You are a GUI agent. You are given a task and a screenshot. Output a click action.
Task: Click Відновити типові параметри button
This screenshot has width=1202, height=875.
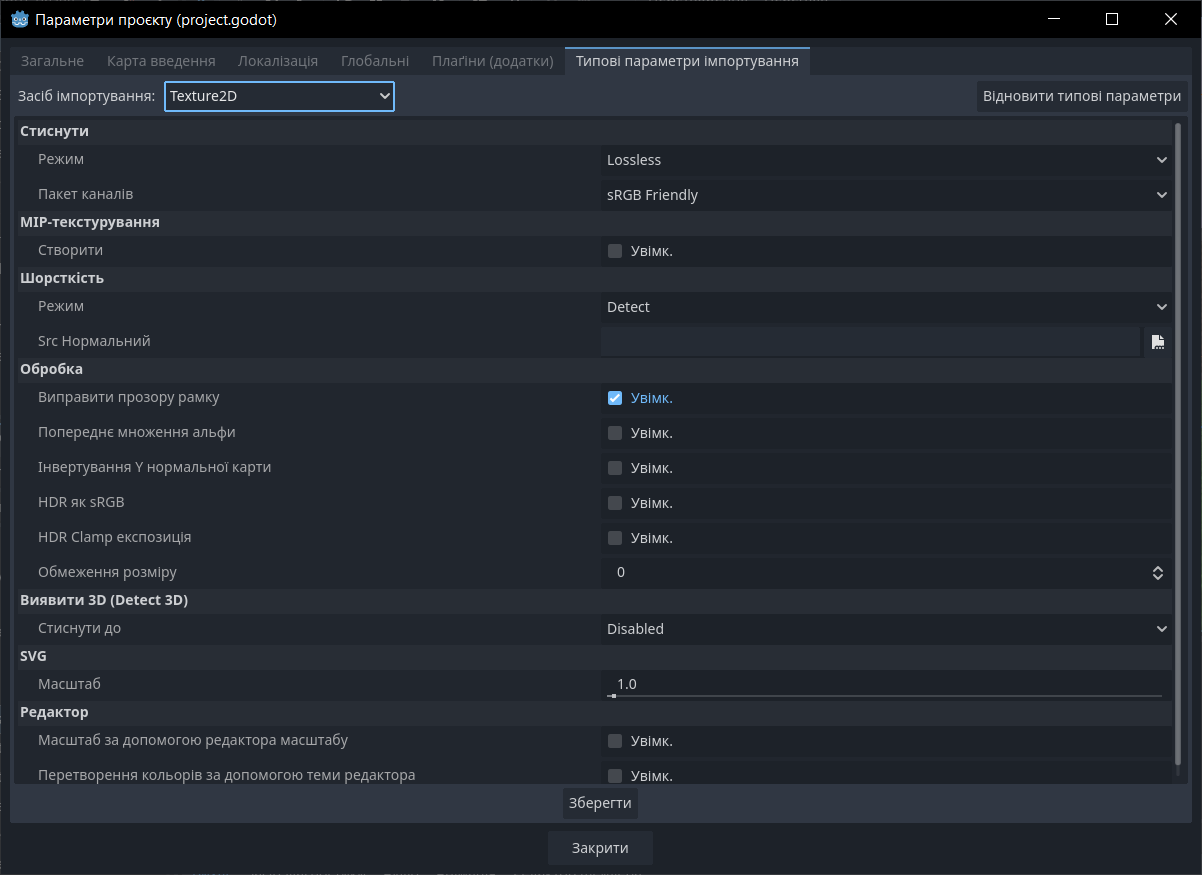click(1081, 97)
